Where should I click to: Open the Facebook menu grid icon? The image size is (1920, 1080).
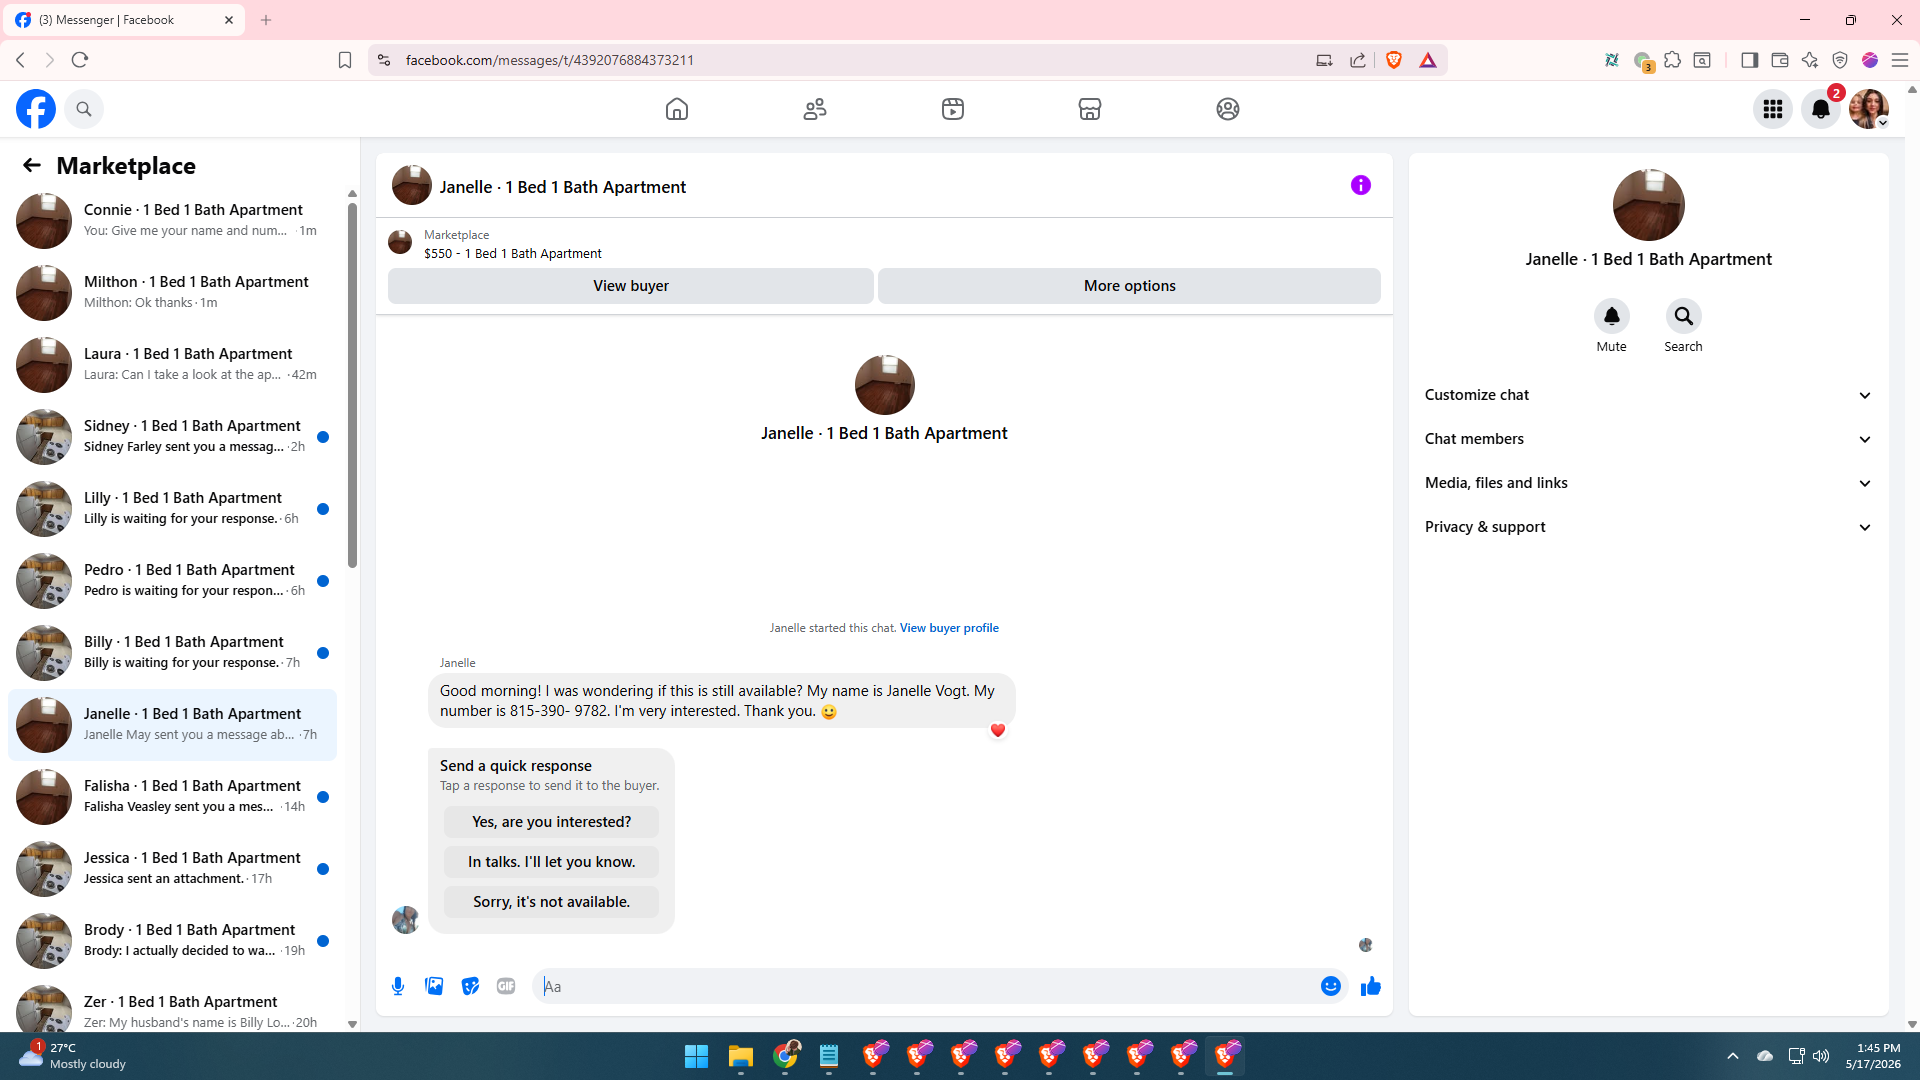(x=1773, y=109)
